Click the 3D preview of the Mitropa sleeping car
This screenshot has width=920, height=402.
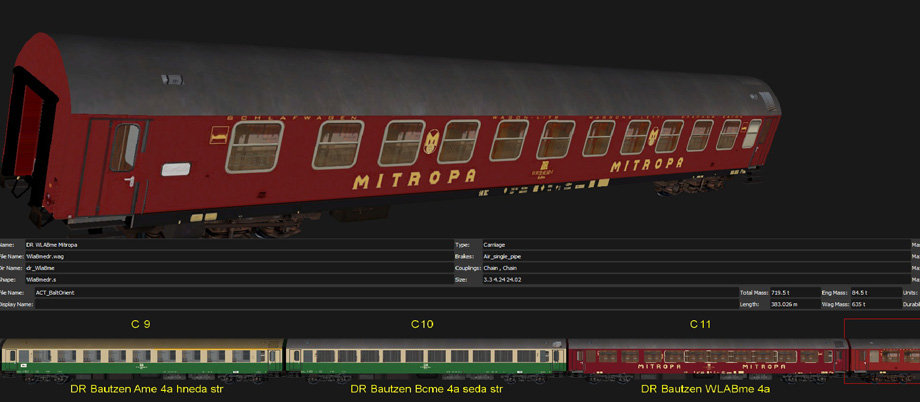(390, 135)
